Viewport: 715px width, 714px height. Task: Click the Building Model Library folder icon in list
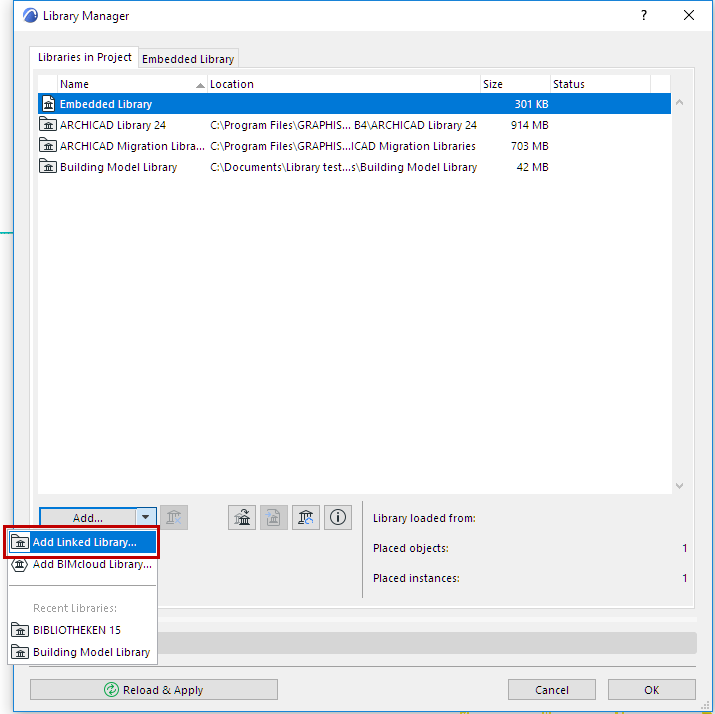click(48, 166)
